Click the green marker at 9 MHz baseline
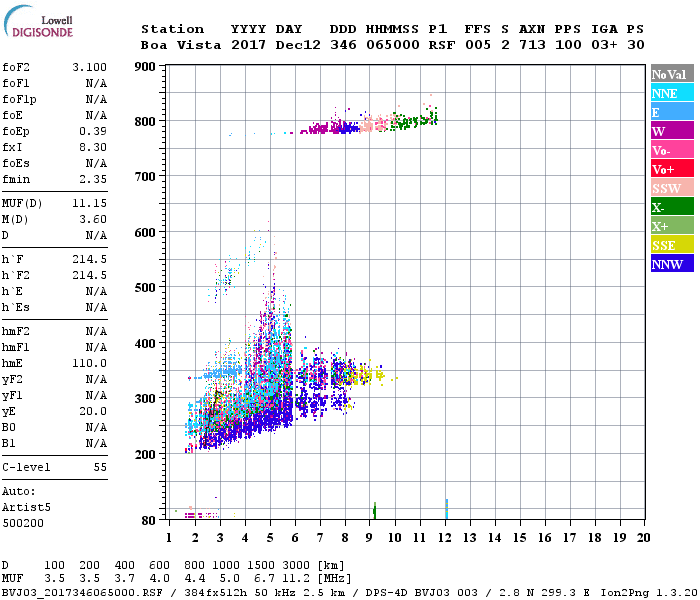 pyautogui.click(x=375, y=510)
